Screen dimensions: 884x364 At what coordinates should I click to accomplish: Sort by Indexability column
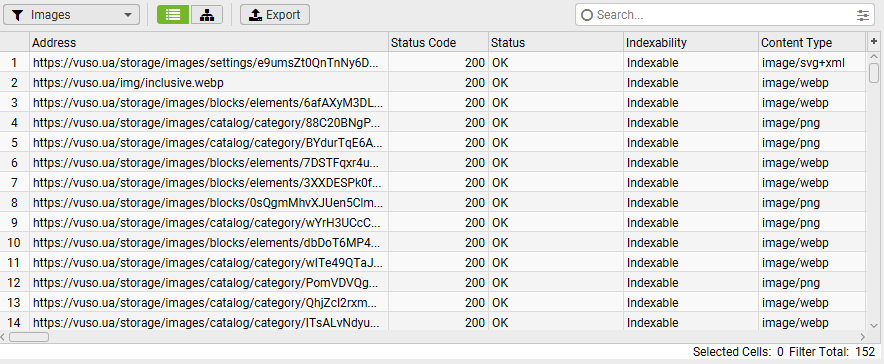pos(691,42)
